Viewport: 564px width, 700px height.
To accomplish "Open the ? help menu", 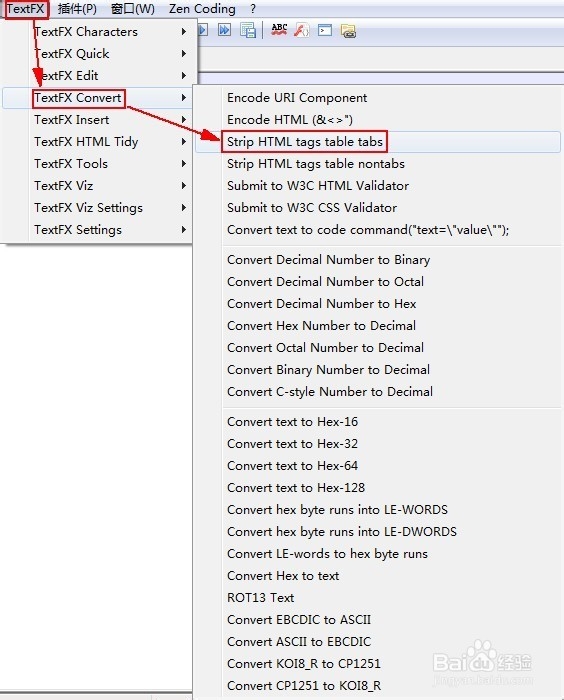I will [253, 8].
